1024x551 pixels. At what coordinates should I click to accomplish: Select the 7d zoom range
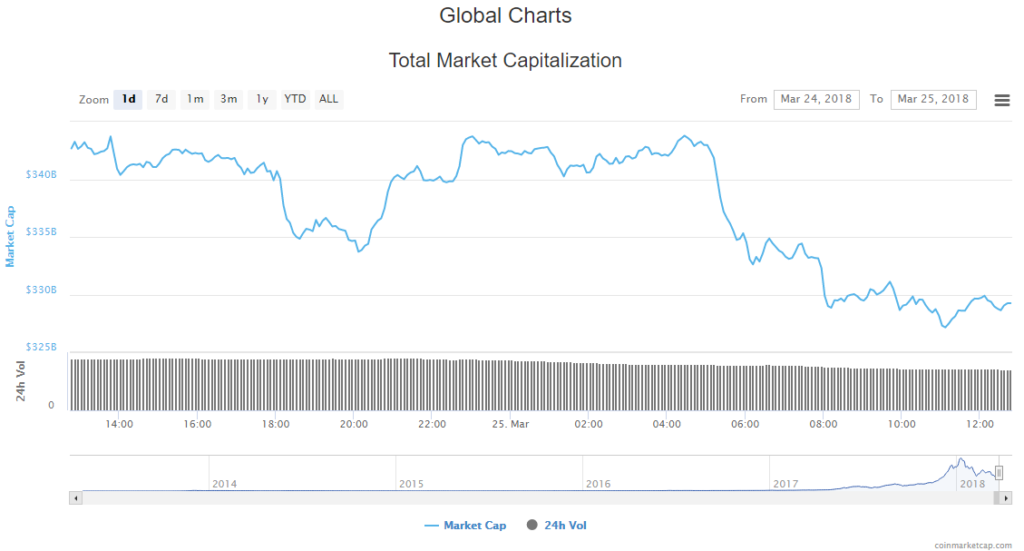coord(160,99)
